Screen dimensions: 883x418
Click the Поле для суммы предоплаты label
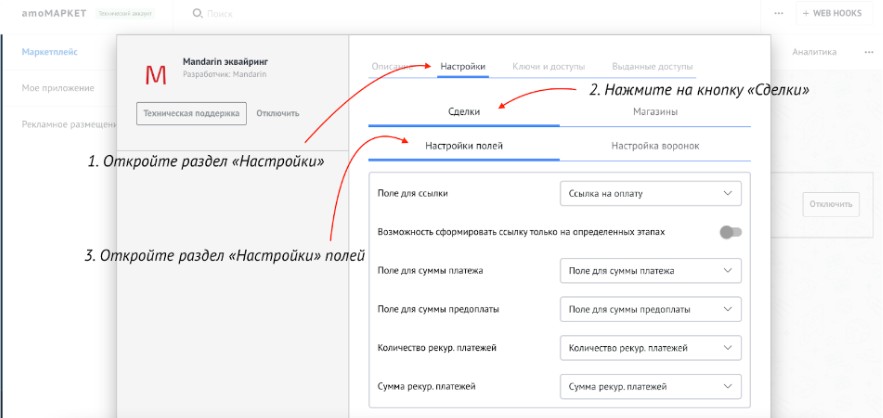[x=438, y=309]
